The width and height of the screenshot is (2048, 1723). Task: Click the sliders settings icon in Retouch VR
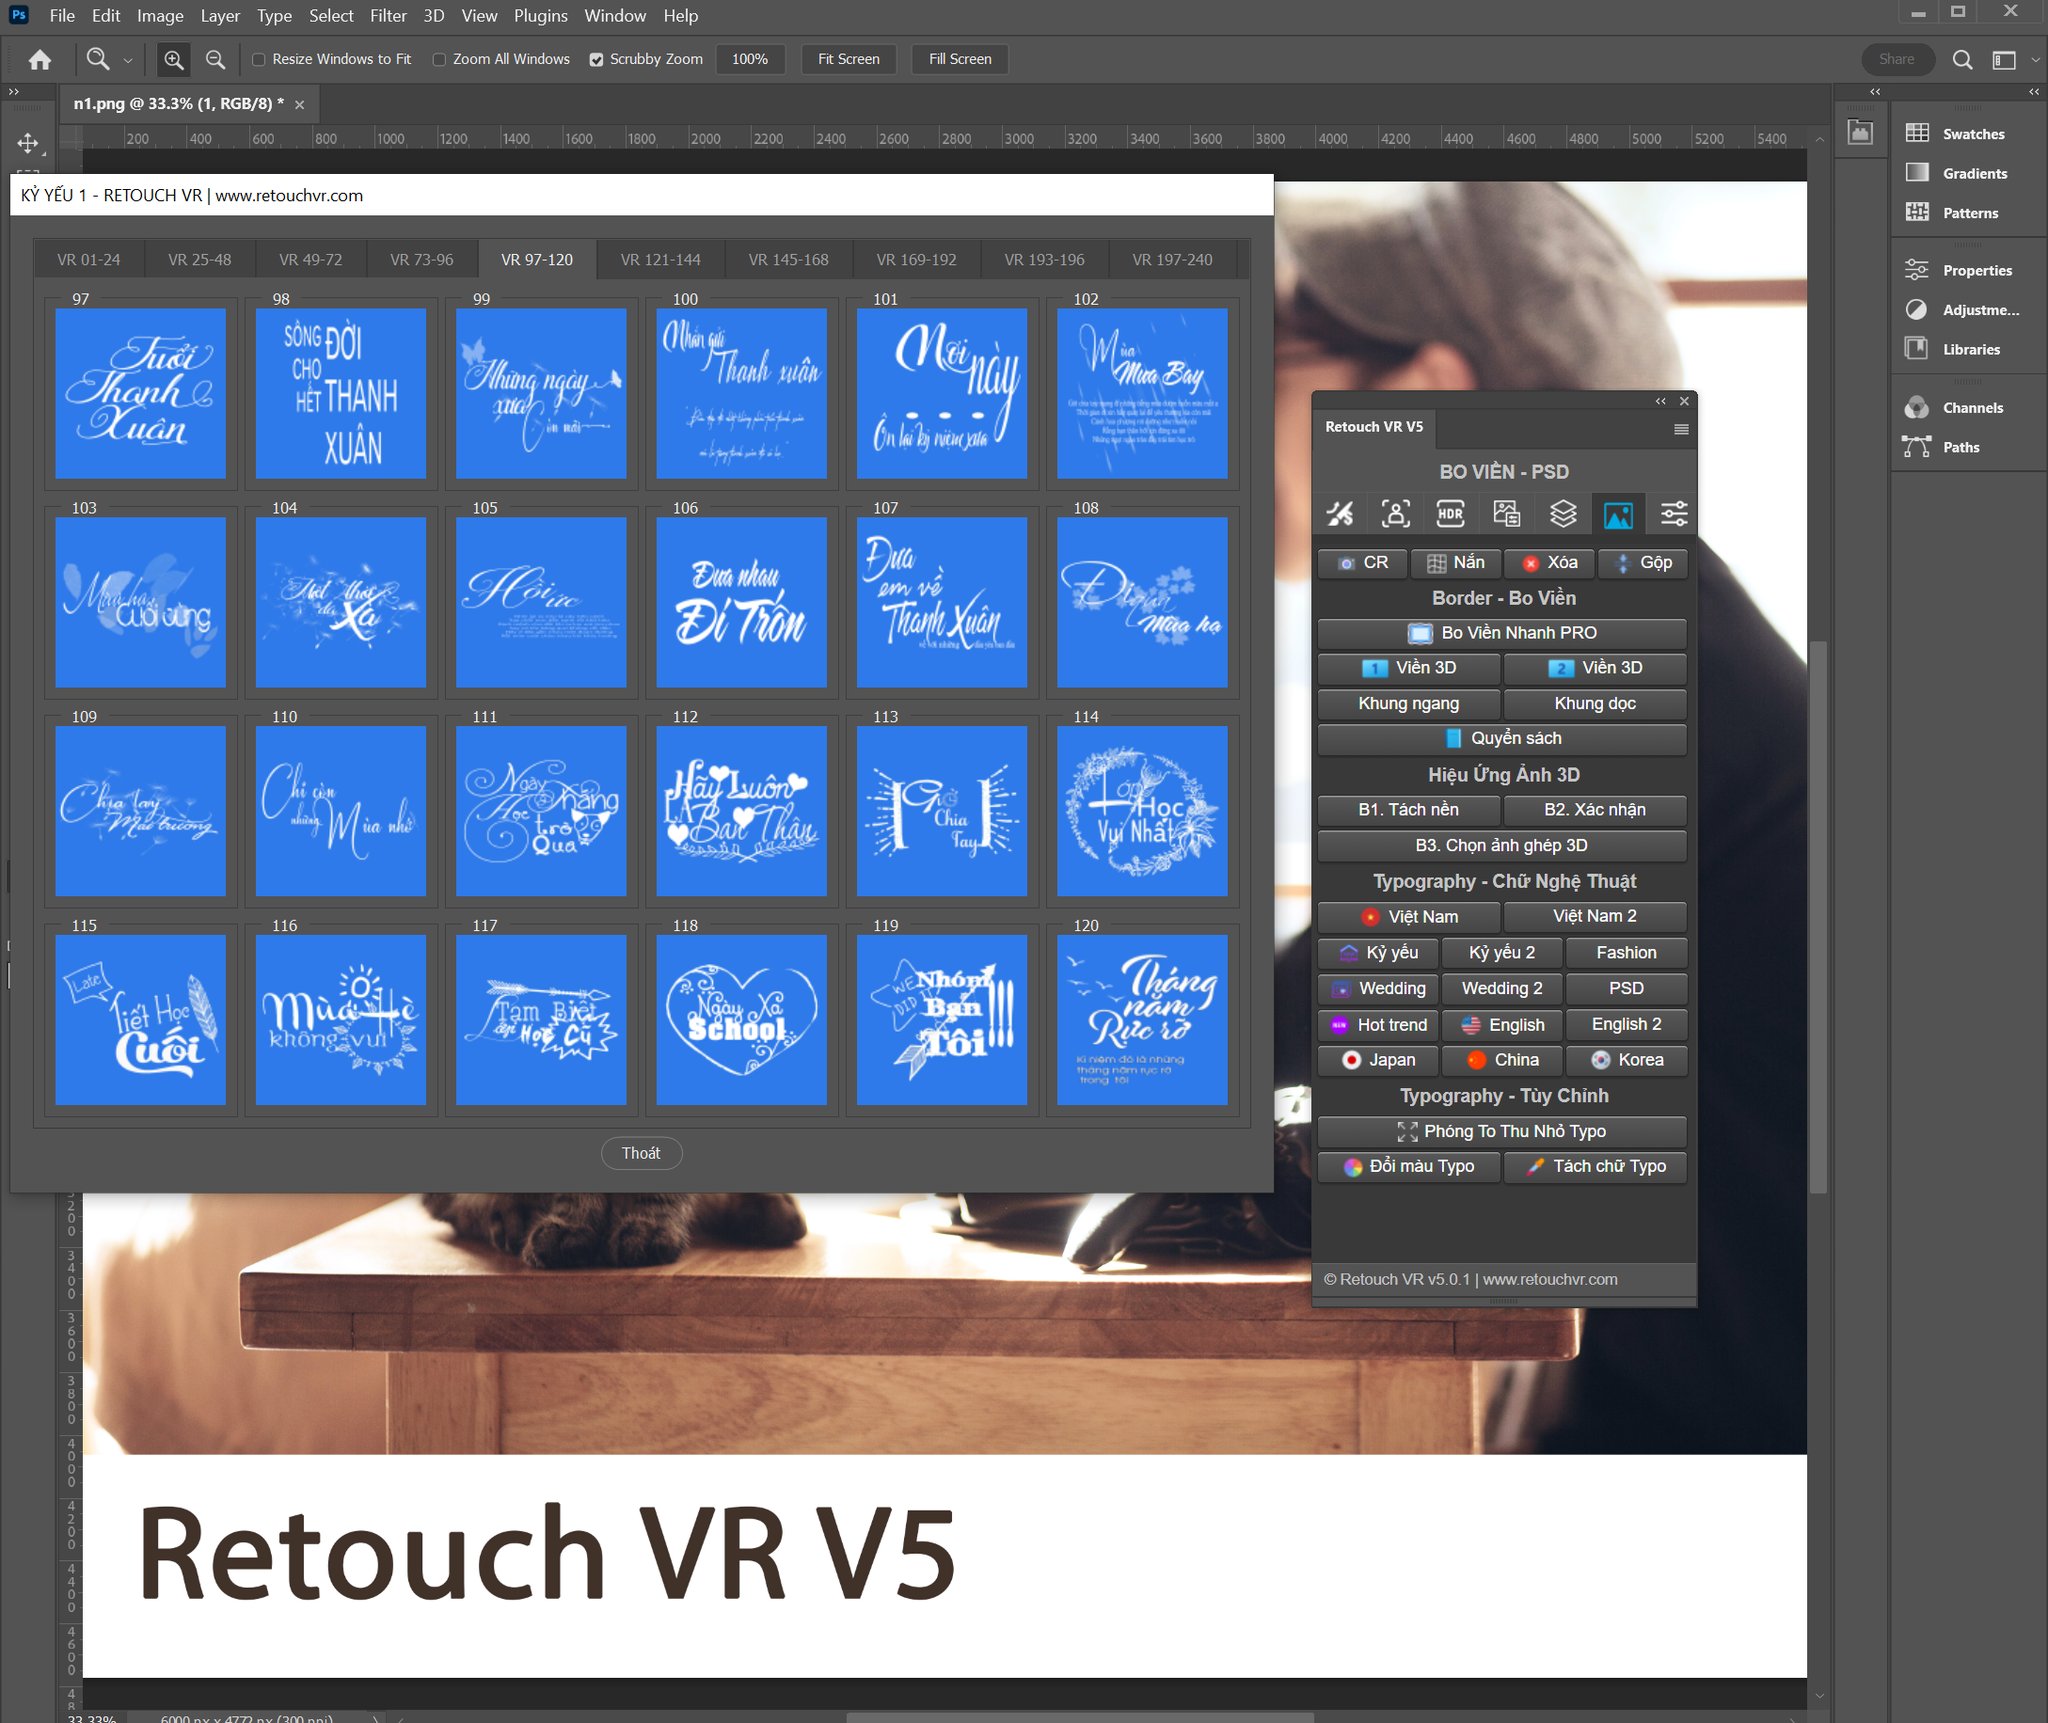(x=1674, y=514)
